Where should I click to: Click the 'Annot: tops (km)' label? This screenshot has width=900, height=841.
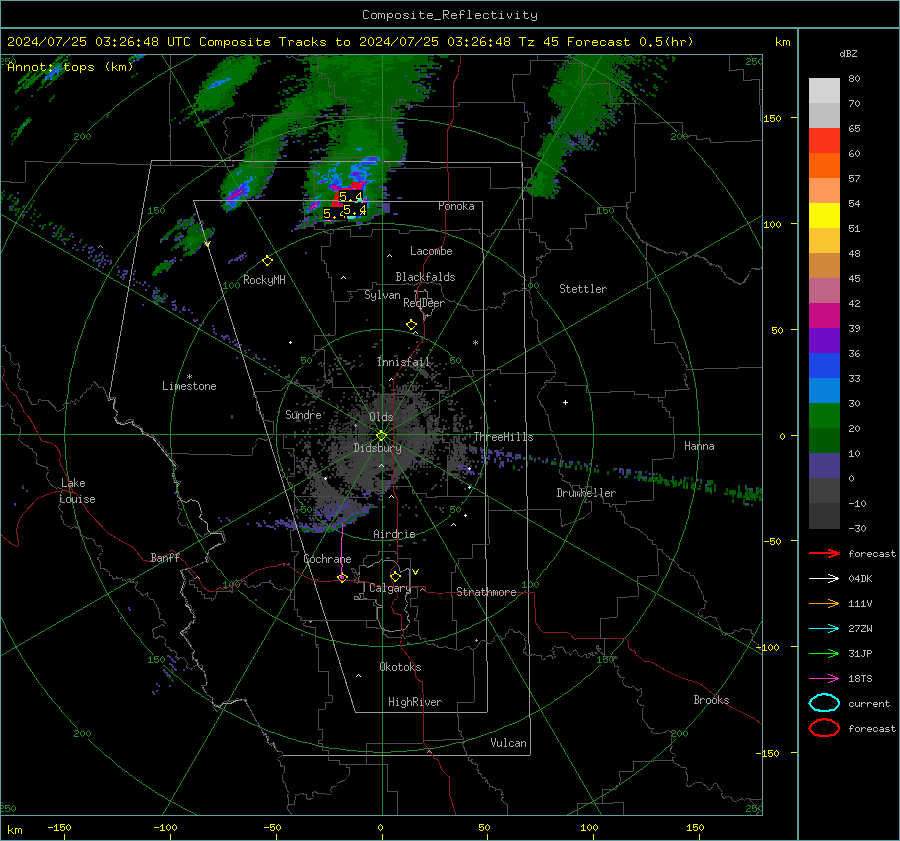[70, 67]
